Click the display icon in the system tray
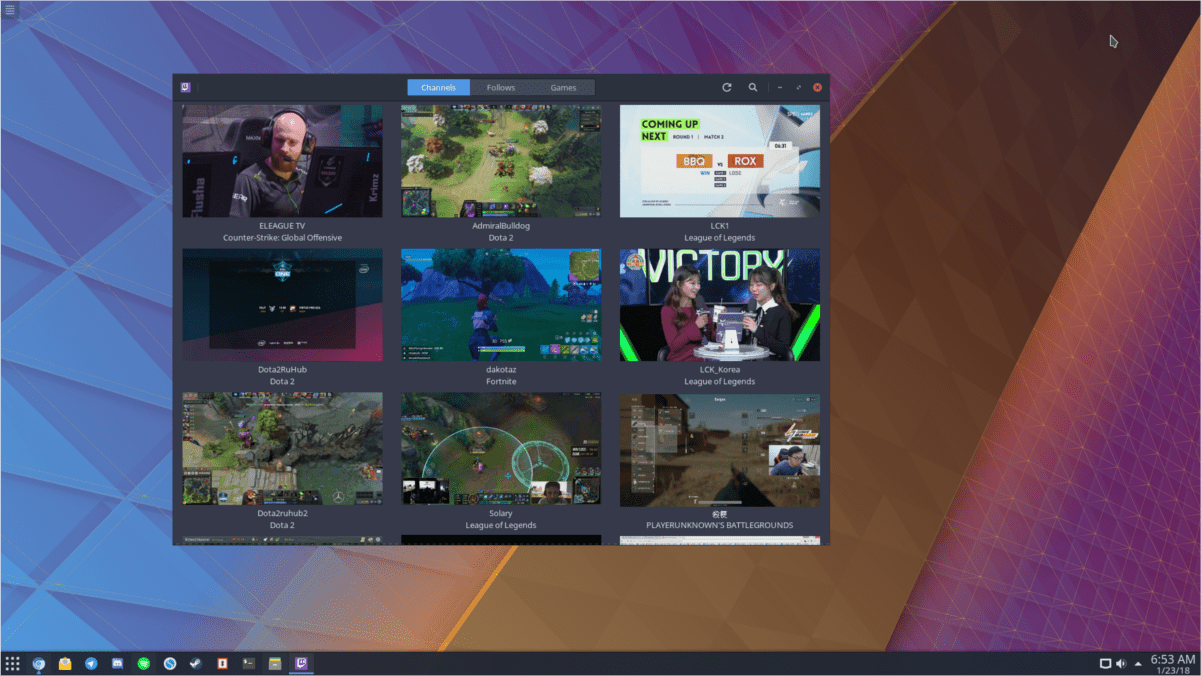 [1105, 663]
